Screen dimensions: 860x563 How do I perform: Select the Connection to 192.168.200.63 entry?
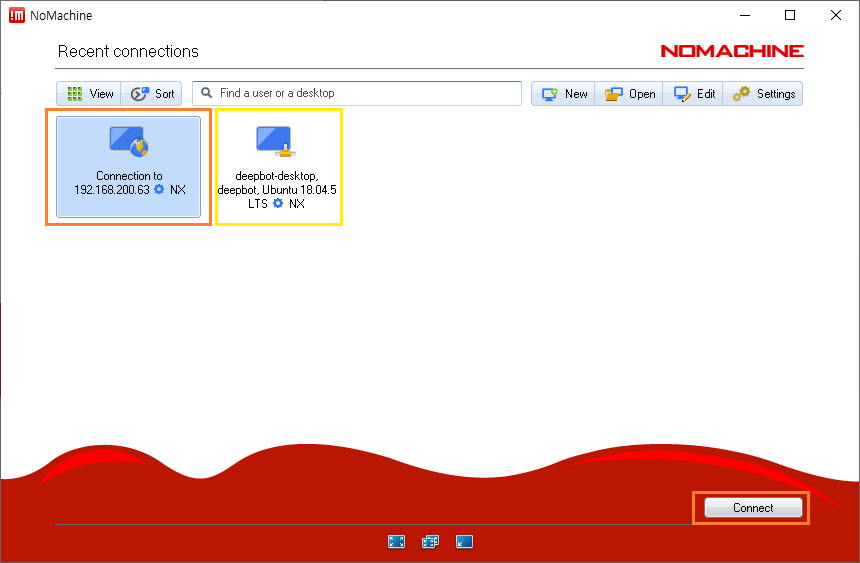pyautogui.click(x=128, y=167)
